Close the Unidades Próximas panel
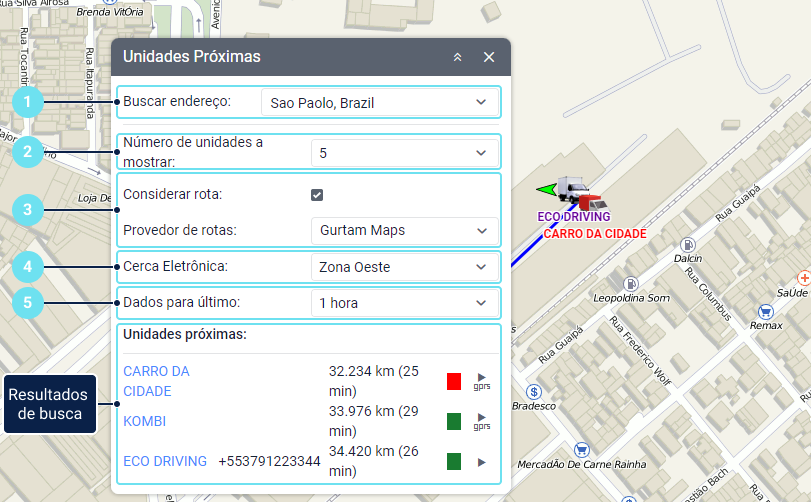The image size is (811, 502). coord(489,57)
